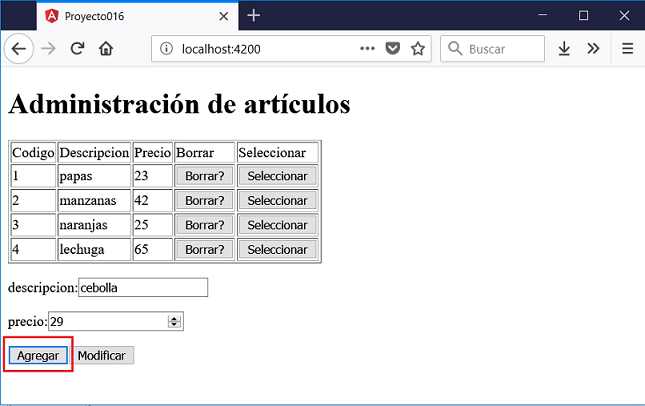Expand more tools overflow chevron

(x=593, y=49)
